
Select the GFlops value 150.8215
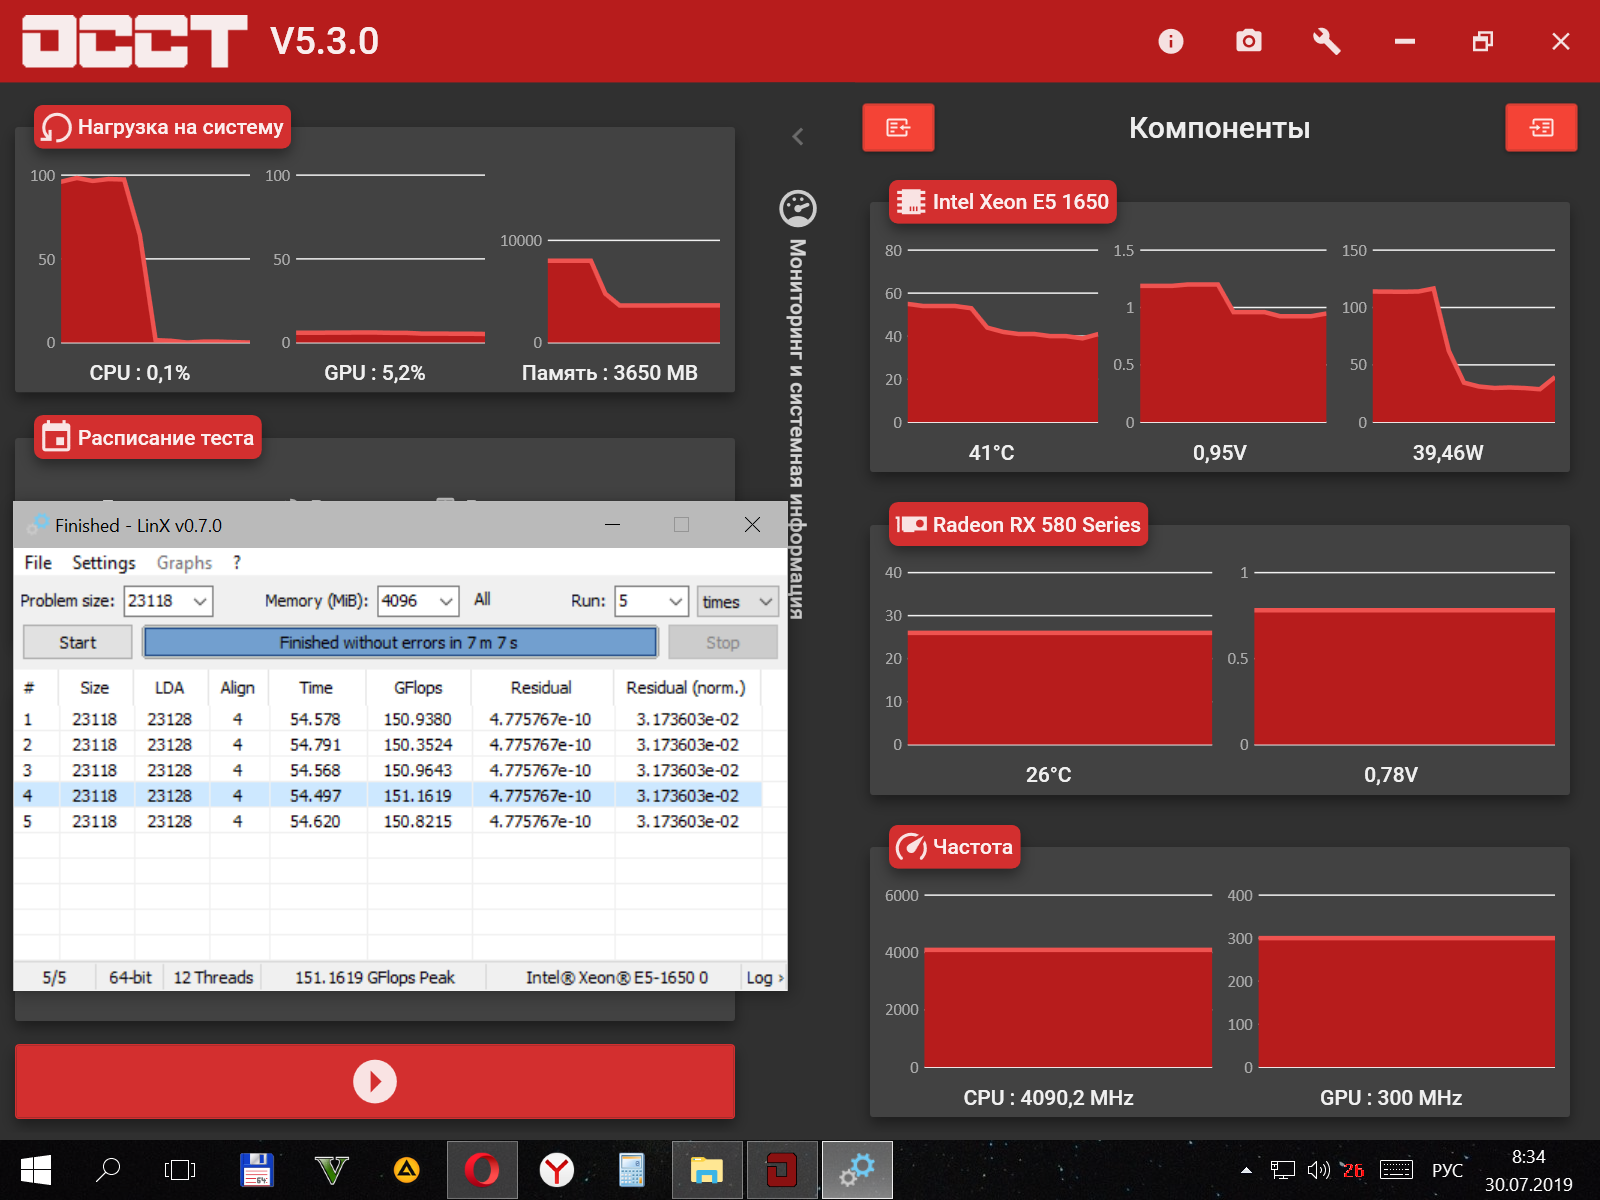[418, 821]
